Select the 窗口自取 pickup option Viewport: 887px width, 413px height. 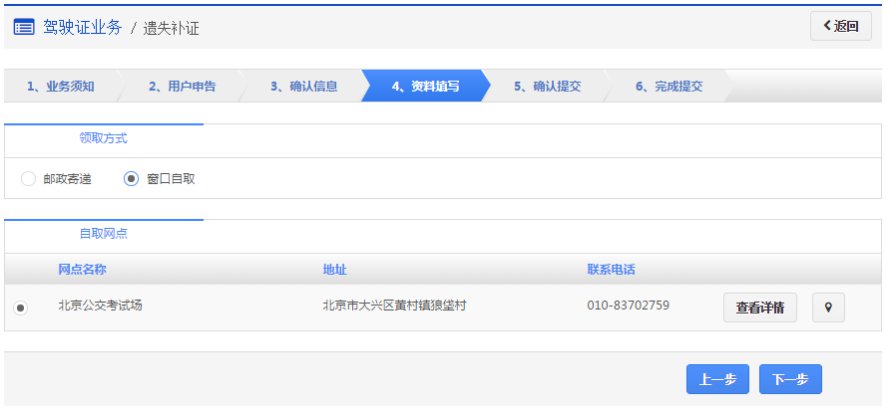(x=131, y=179)
